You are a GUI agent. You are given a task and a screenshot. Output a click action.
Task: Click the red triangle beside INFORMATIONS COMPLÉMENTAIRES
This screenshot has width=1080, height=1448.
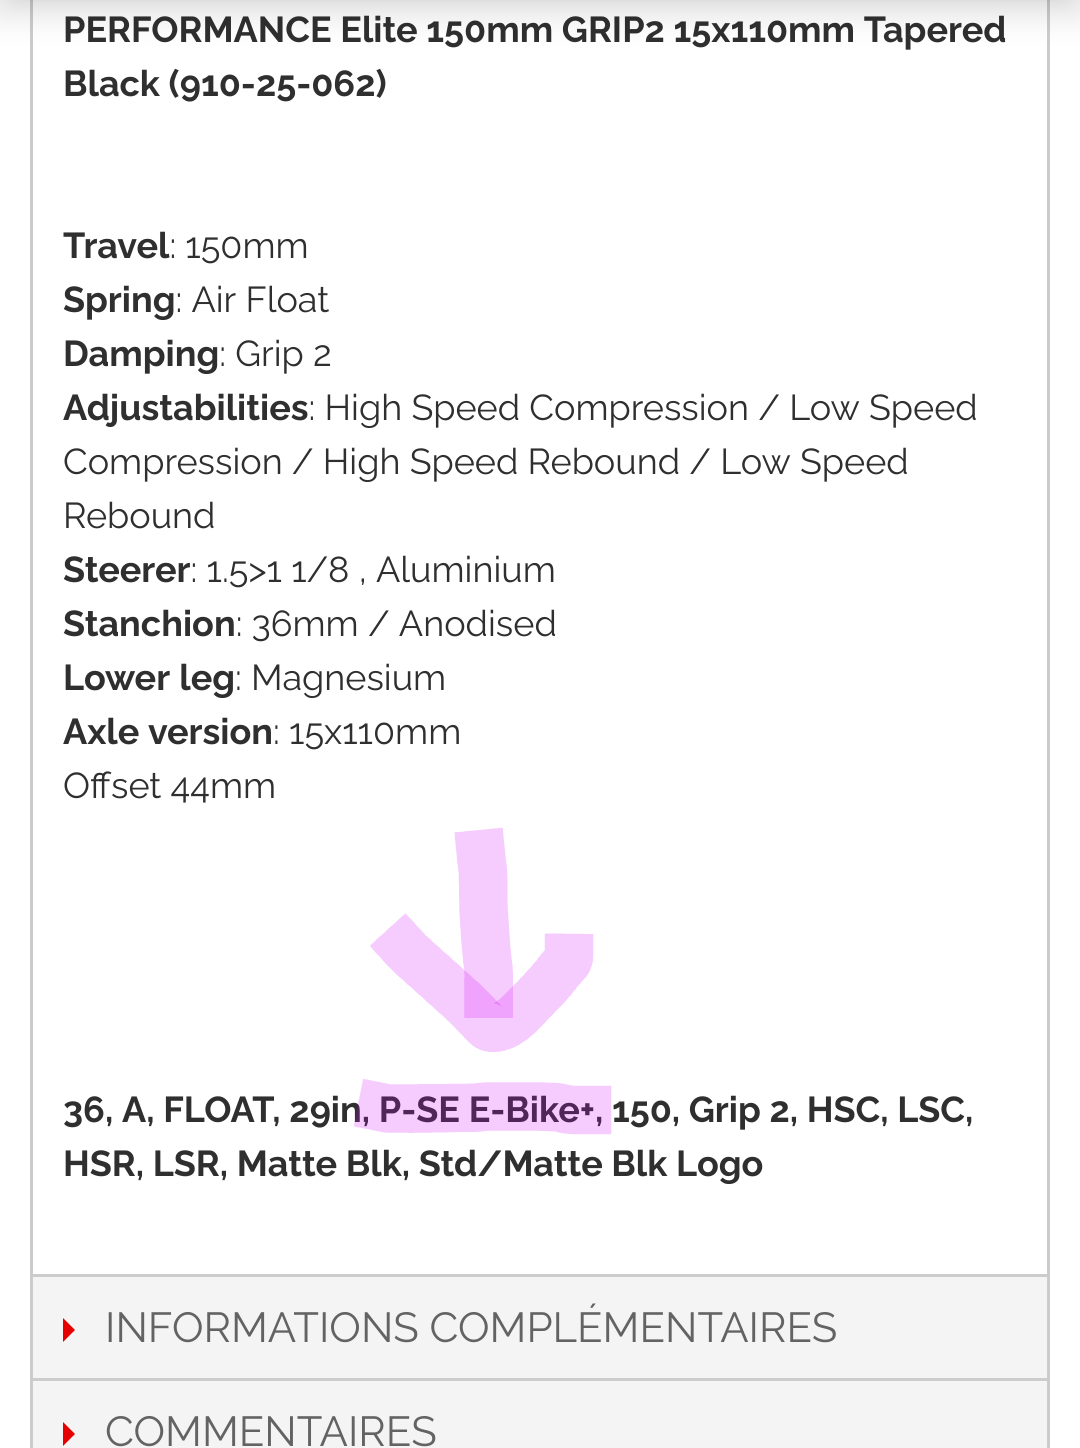69,1329
